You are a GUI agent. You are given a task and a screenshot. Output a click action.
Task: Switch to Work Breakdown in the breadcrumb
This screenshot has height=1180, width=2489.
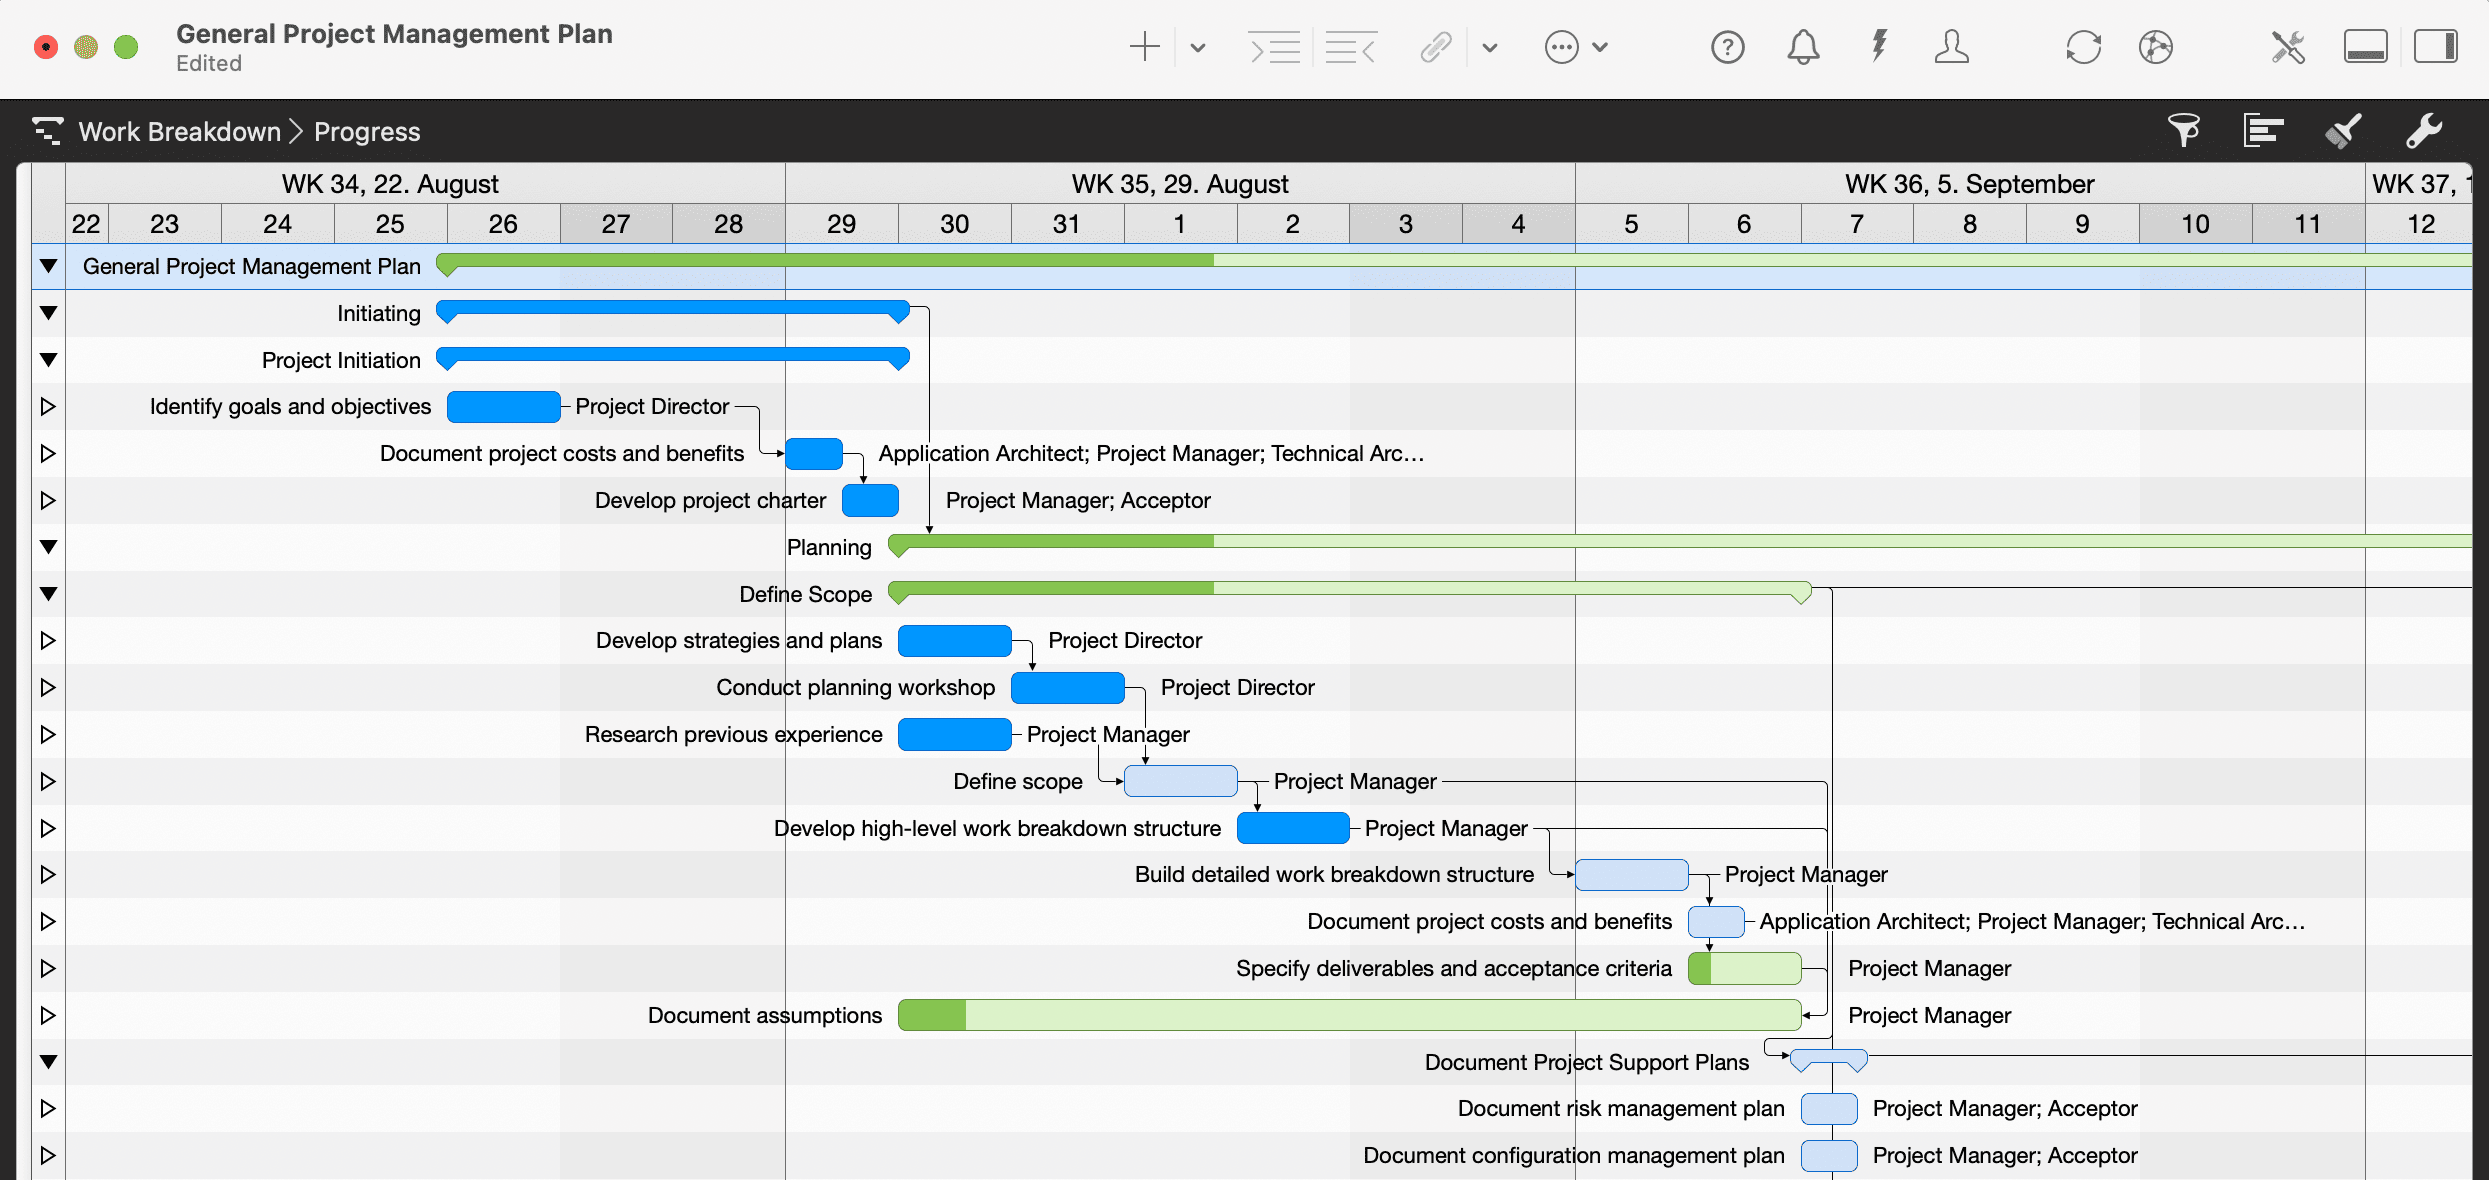[179, 131]
